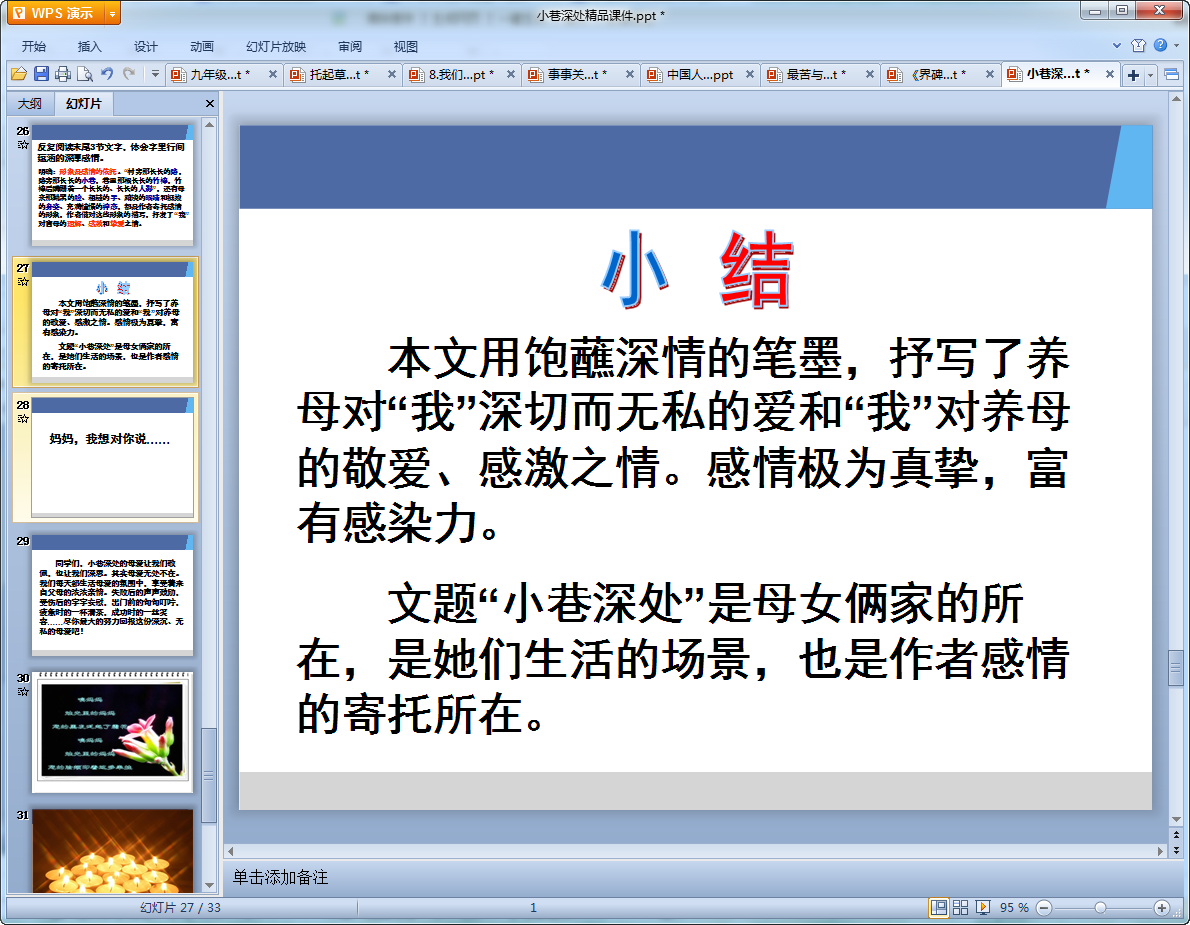Click the thumbnail pane scroll down arrow

(x=209, y=886)
